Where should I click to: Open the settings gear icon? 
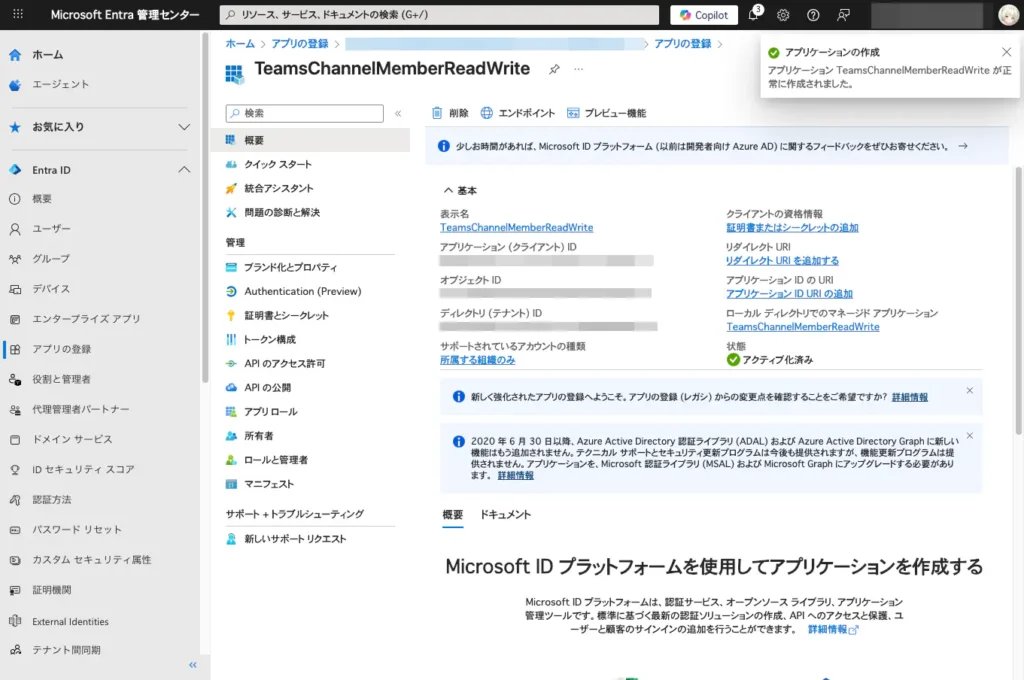pyautogui.click(x=783, y=15)
